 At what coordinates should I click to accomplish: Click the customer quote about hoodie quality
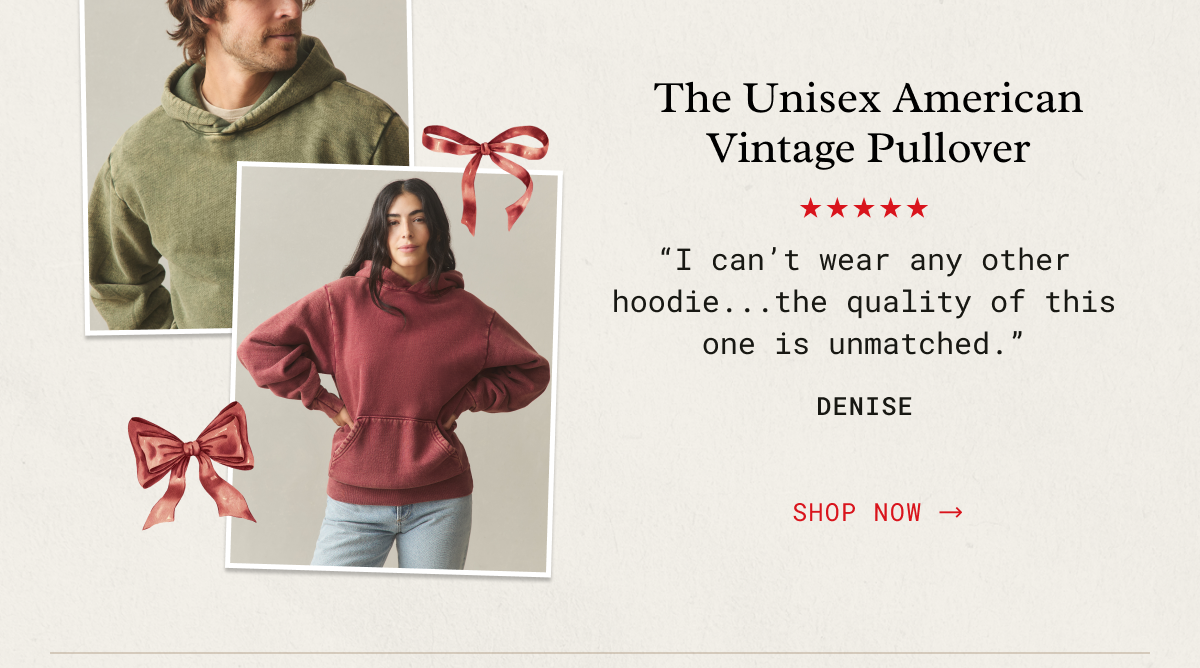(x=864, y=302)
